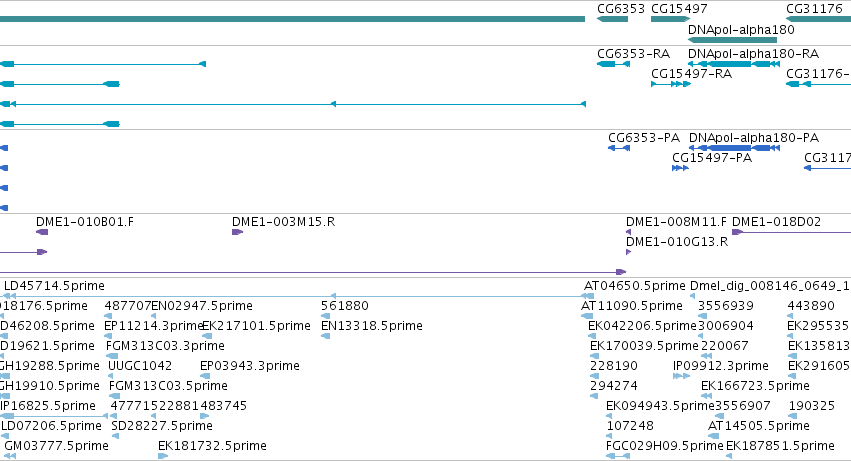
Task: Select the CG15497 gene label
Action: 679,9
